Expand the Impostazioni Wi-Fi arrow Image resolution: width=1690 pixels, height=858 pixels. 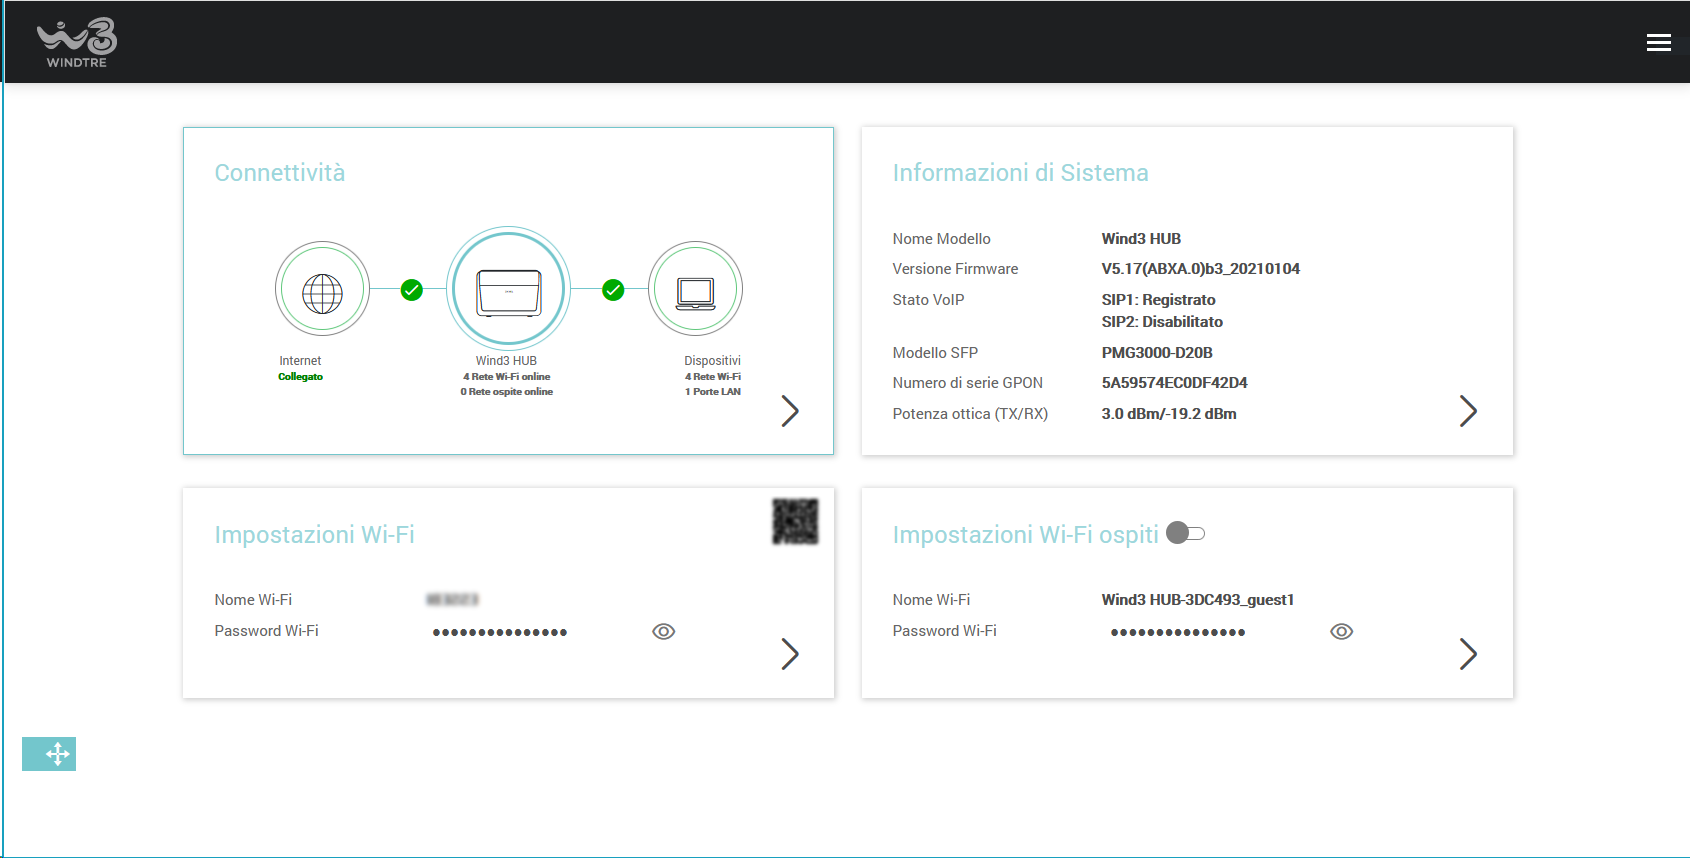[x=790, y=654]
